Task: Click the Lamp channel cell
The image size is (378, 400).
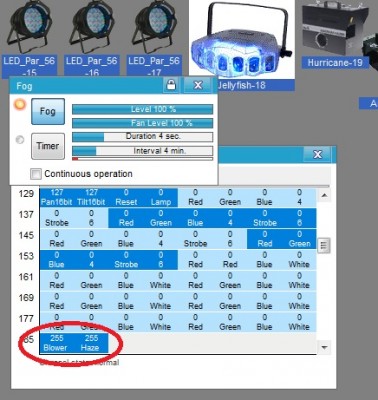Action: point(161,197)
